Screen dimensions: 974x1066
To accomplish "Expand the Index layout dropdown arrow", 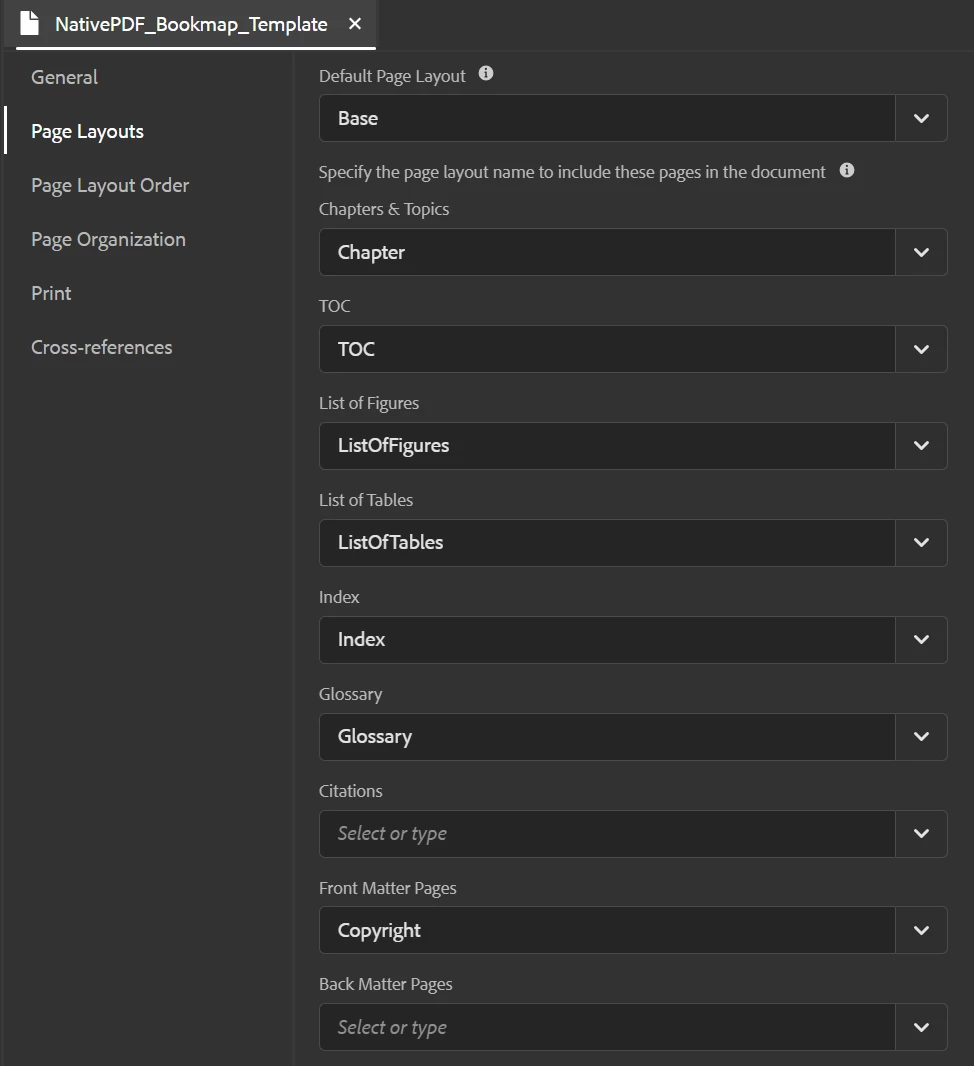I will tap(921, 640).
